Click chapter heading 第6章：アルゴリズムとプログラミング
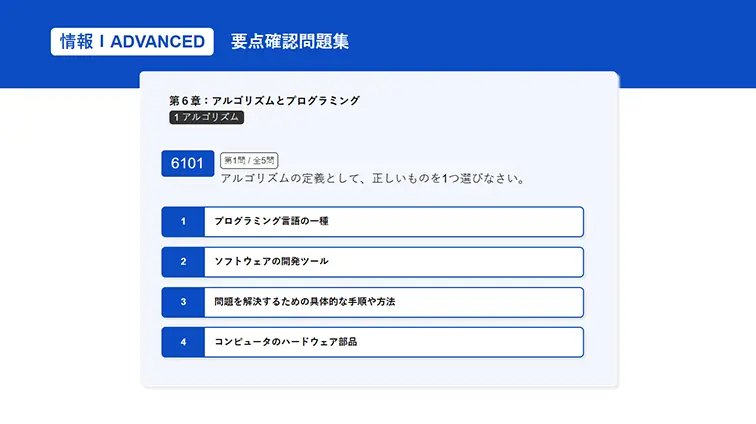Image resolution: width=756 pixels, height=424 pixels. (x=264, y=100)
